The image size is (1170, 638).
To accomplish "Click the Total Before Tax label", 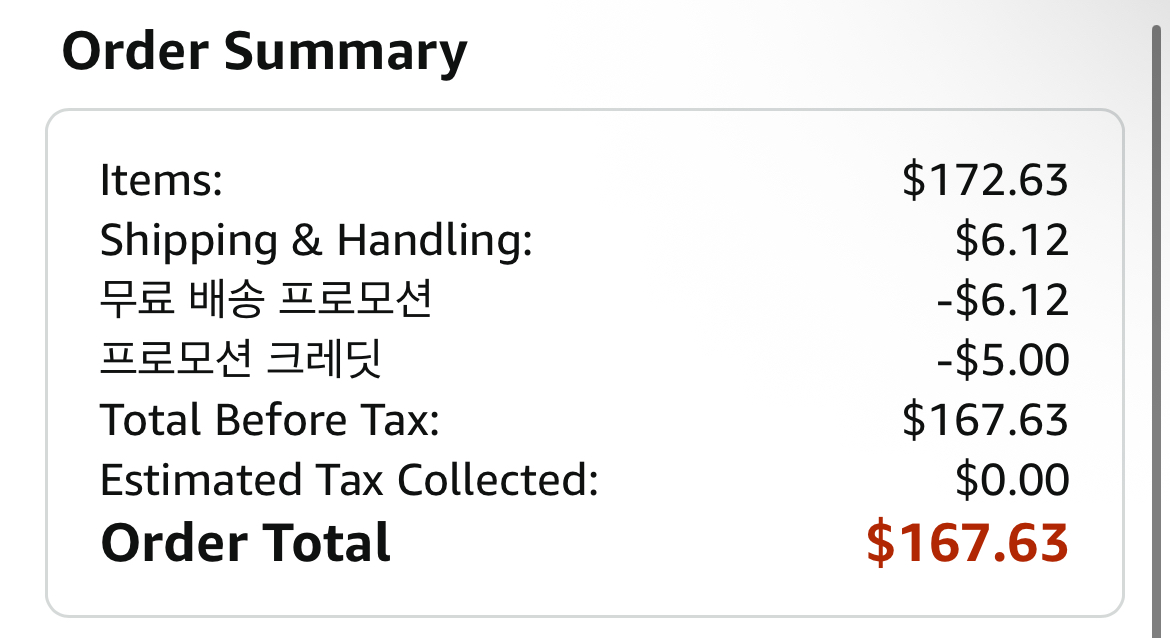I will point(270,420).
